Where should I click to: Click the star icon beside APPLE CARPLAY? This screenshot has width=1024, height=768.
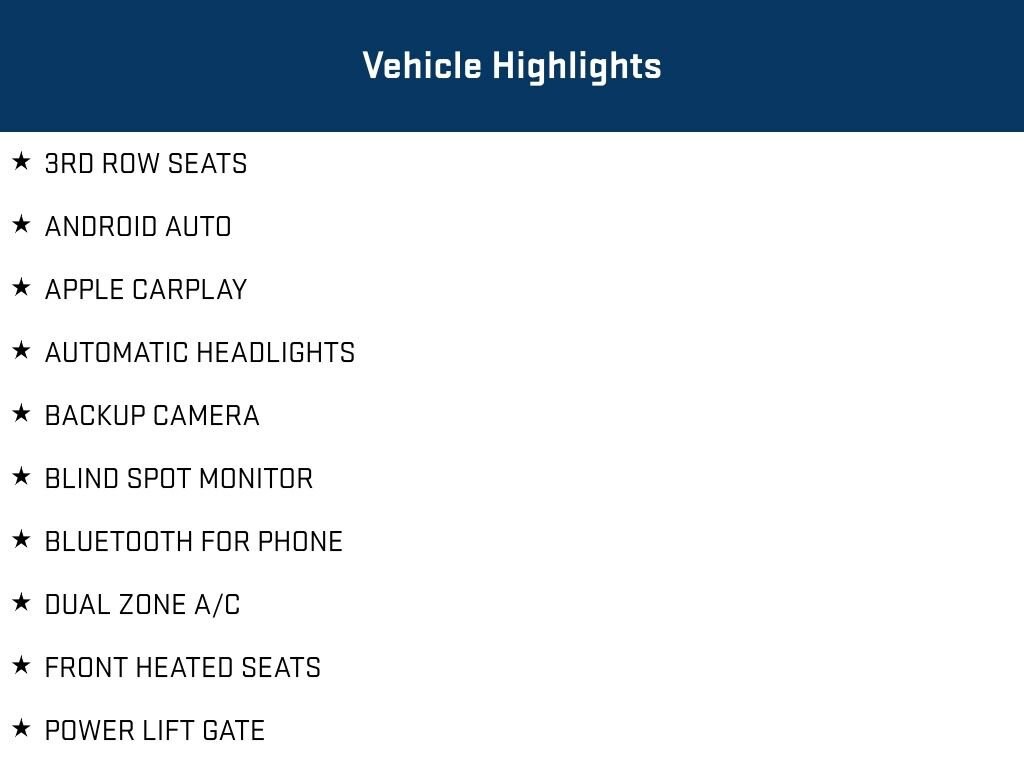tap(21, 288)
